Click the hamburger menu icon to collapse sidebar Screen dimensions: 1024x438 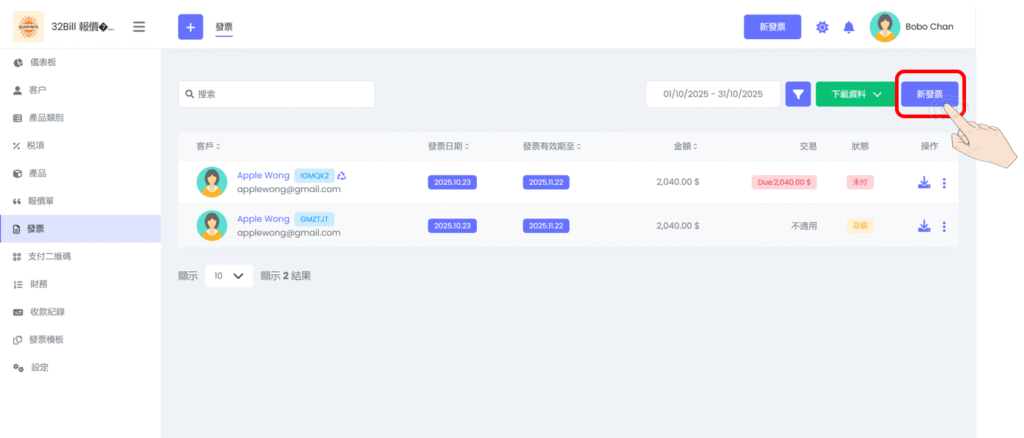pyautogui.click(x=139, y=27)
